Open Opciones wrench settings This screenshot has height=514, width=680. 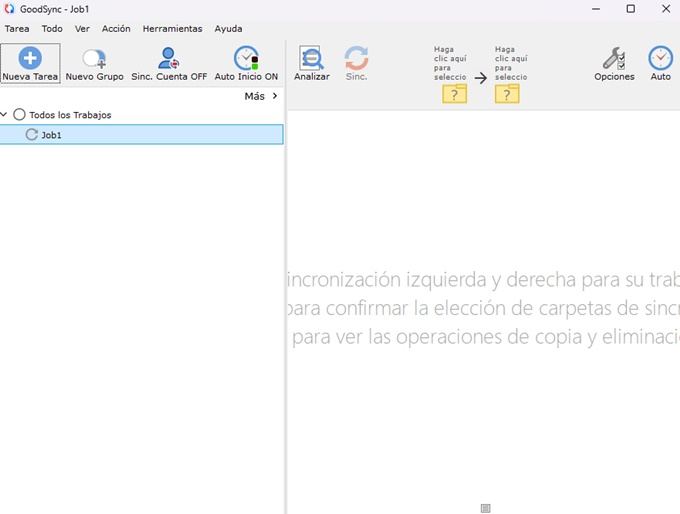pyautogui.click(x=614, y=64)
